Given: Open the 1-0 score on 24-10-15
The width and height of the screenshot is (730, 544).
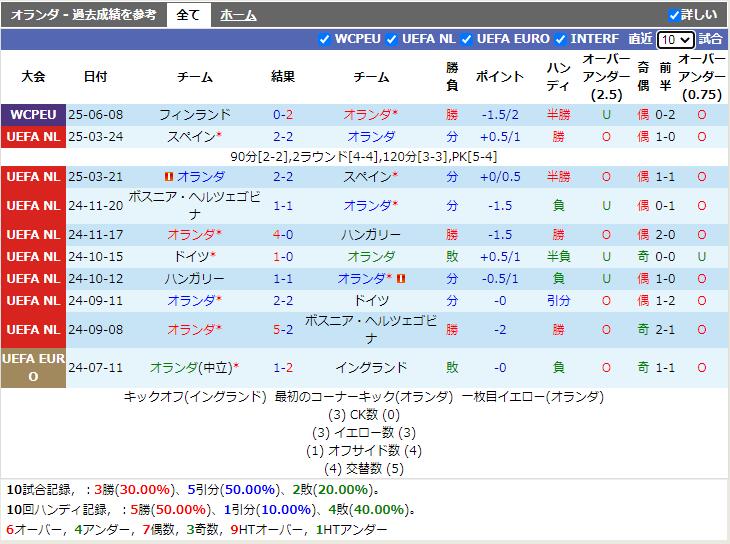Looking at the screenshot, I should coord(283,256).
